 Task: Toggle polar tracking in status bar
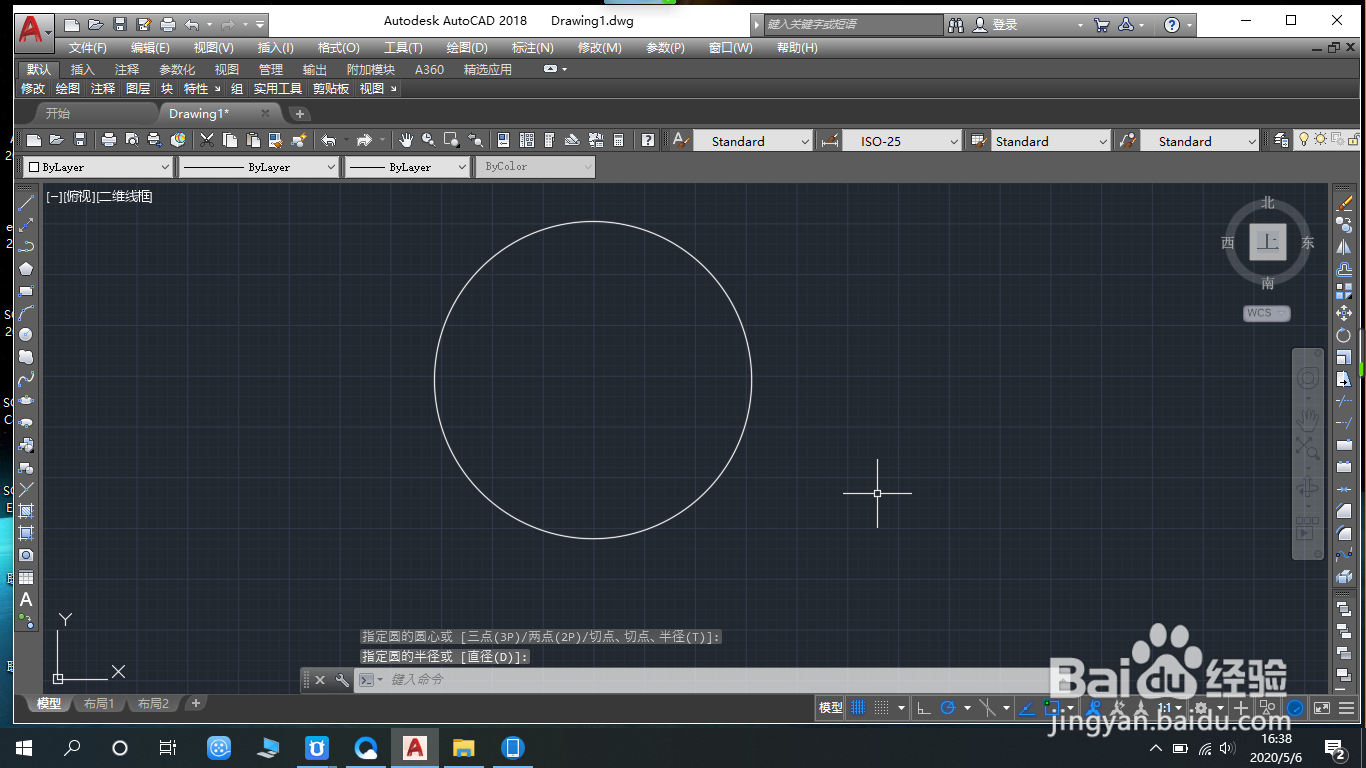coord(947,708)
